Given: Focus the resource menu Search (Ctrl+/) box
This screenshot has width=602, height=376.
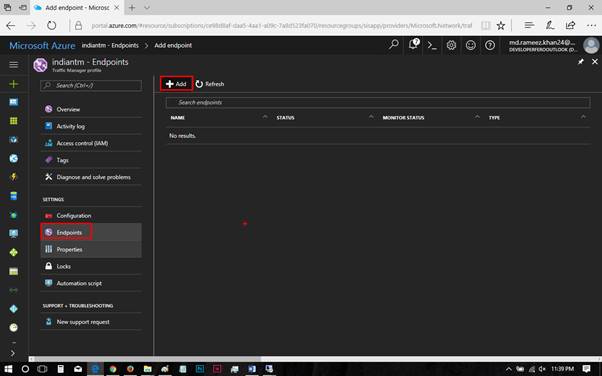Looking at the screenshot, I should point(91,85).
